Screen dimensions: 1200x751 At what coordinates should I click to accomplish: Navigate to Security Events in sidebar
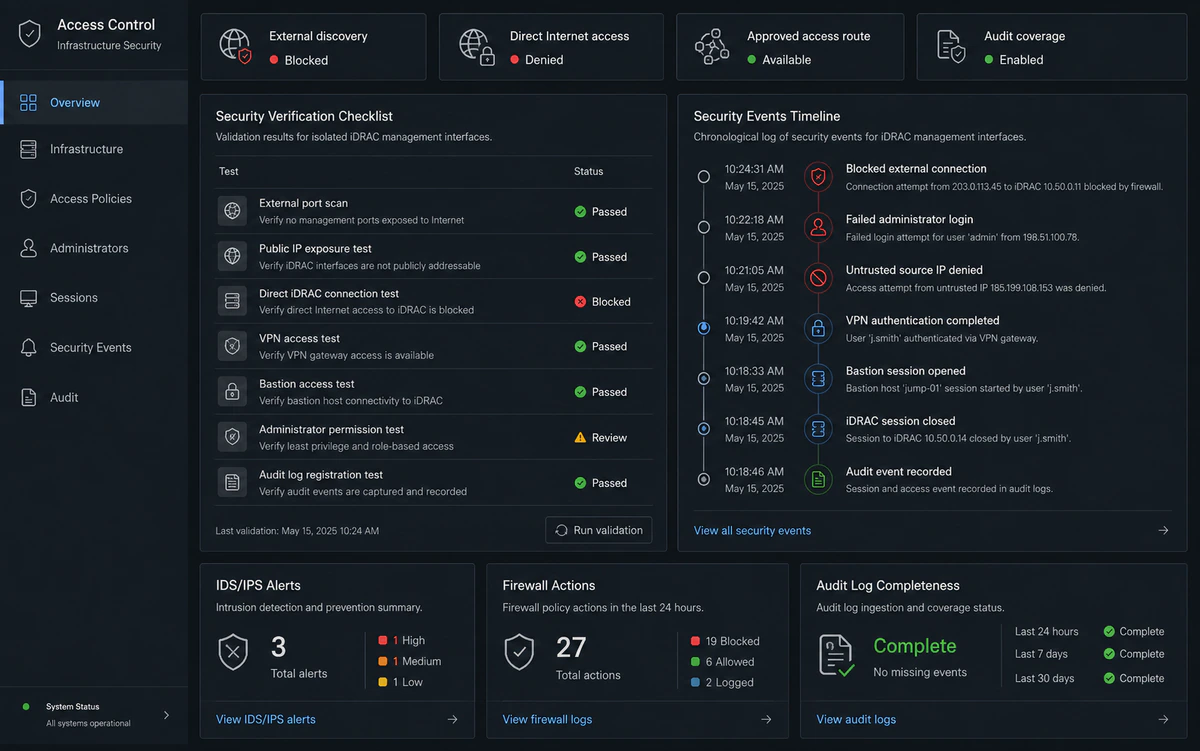(94, 348)
